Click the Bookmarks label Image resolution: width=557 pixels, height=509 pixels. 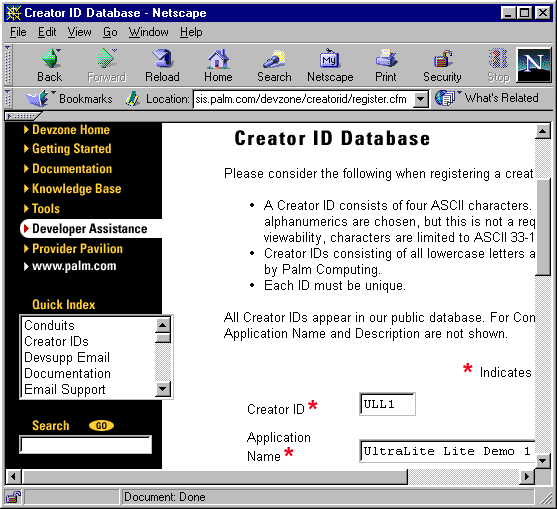[86, 99]
